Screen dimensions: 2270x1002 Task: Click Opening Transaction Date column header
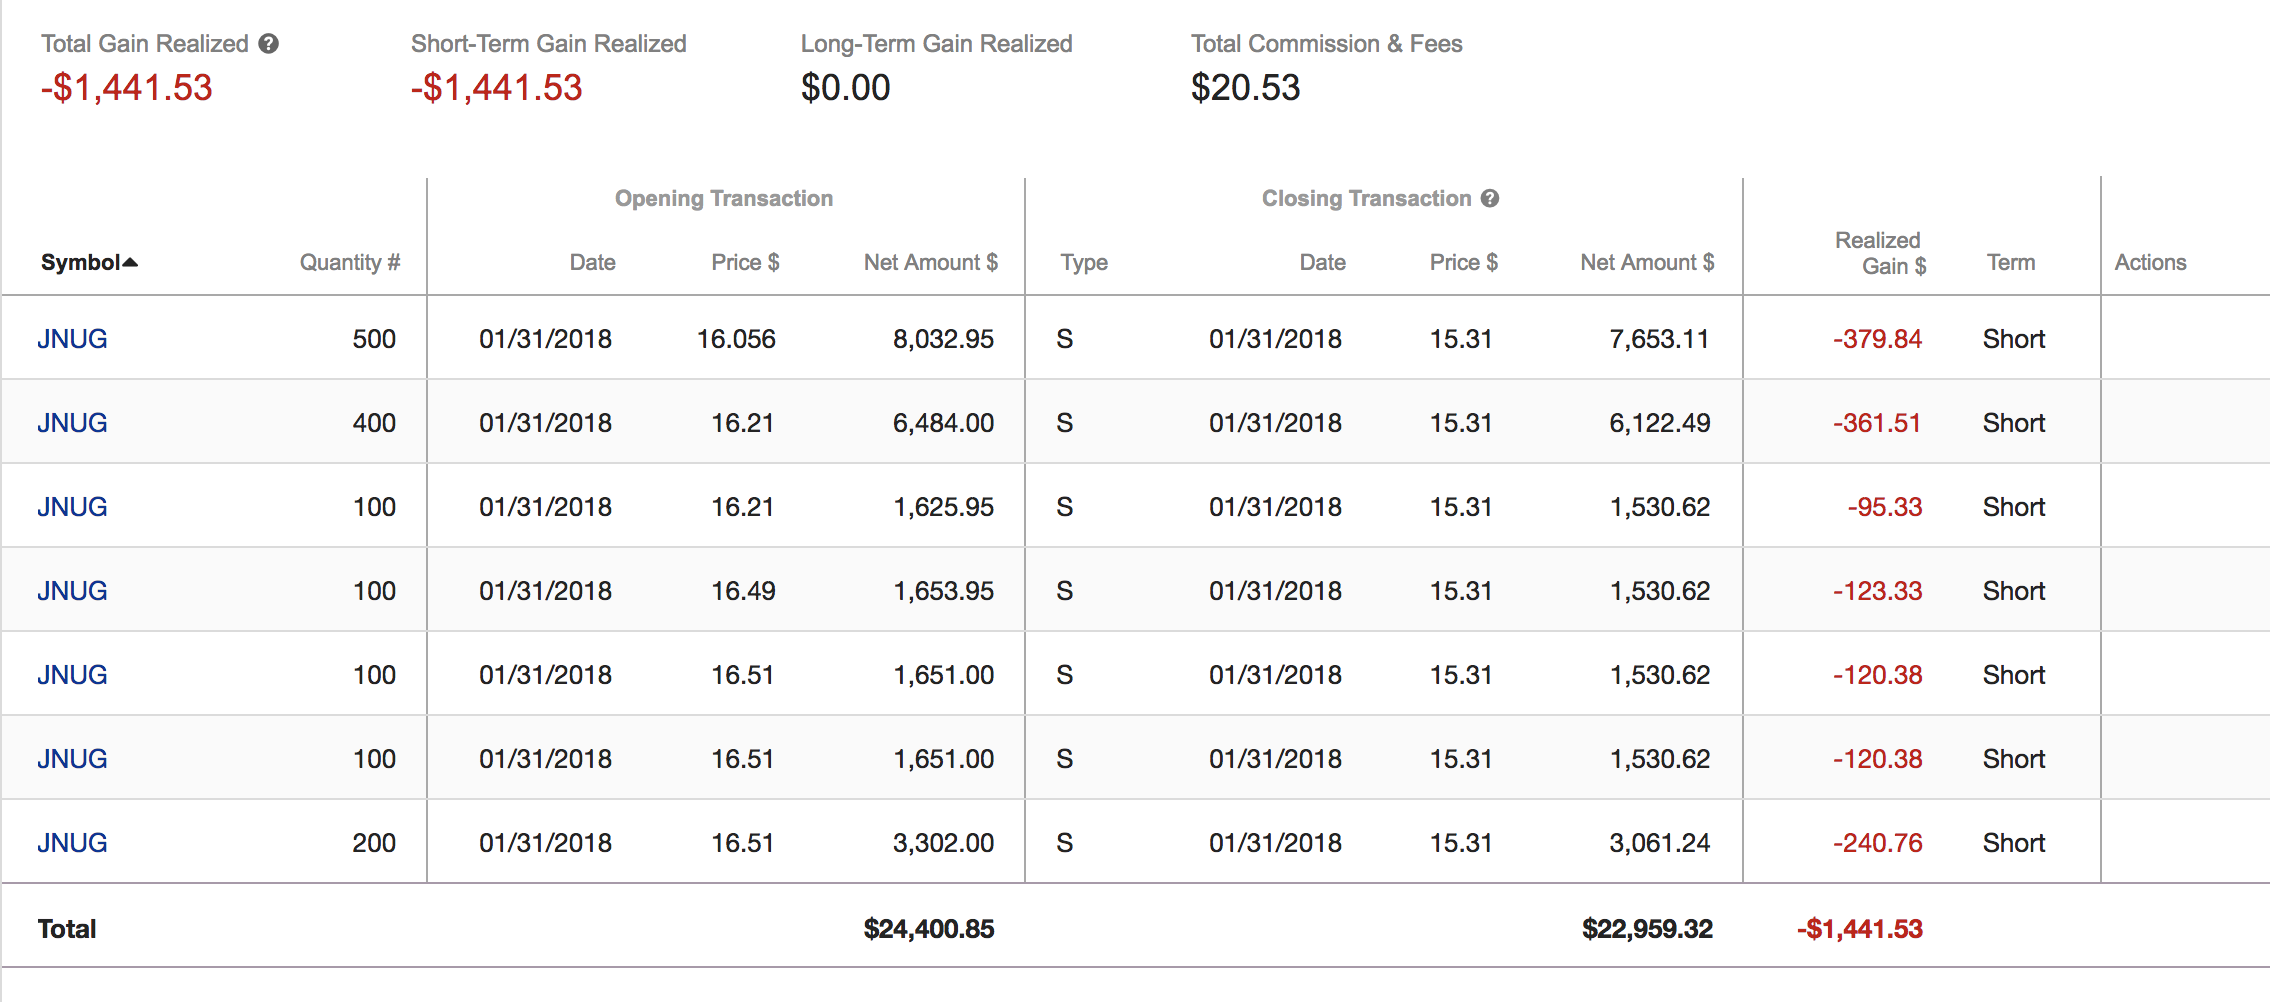click(x=592, y=262)
